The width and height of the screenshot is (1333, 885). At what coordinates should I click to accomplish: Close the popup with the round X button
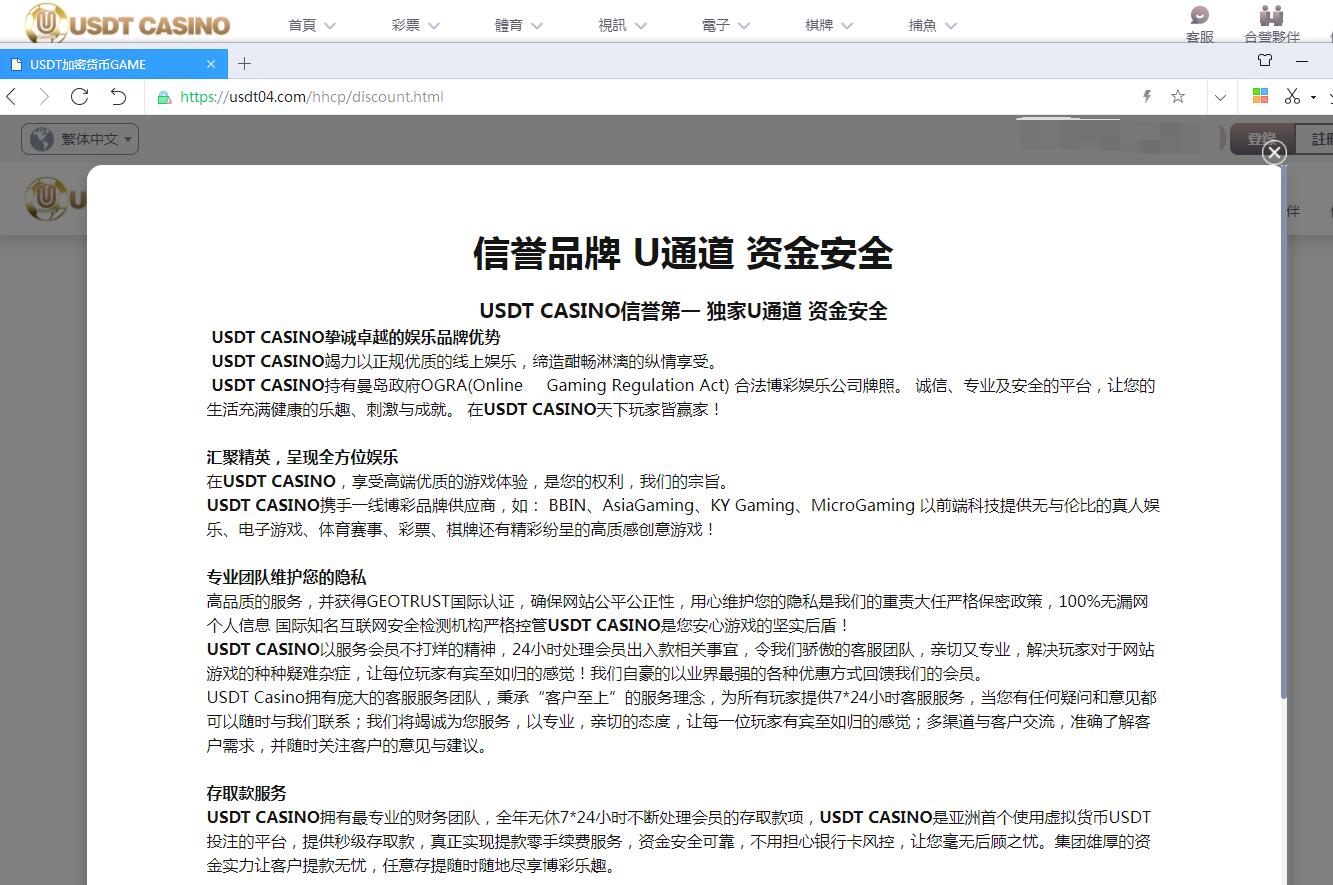point(1274,152)
